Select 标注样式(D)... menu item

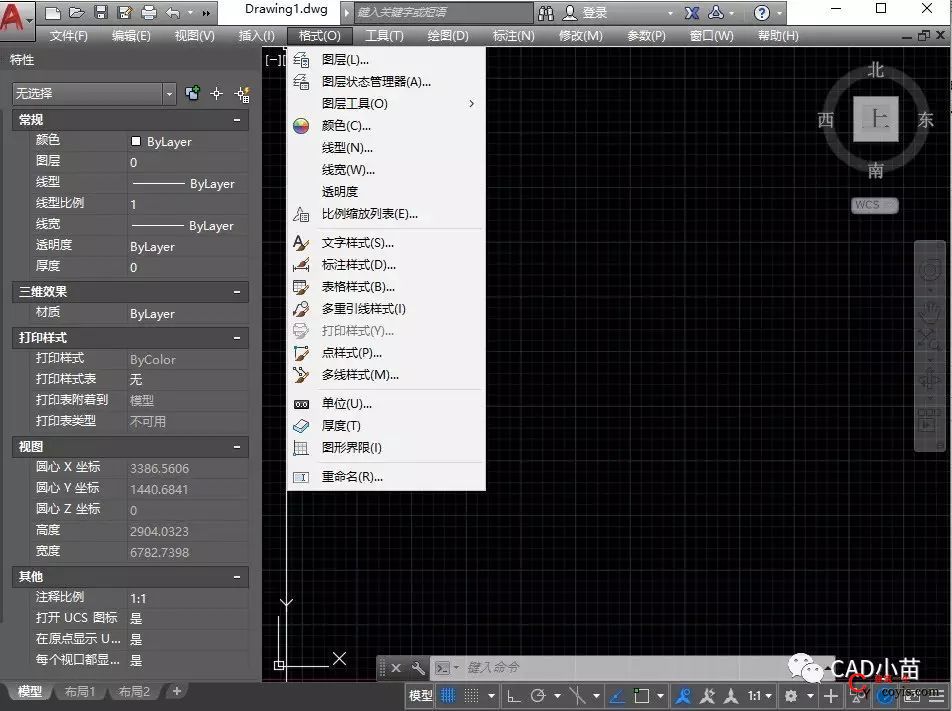pyautogui.click(x=386, y=265)
